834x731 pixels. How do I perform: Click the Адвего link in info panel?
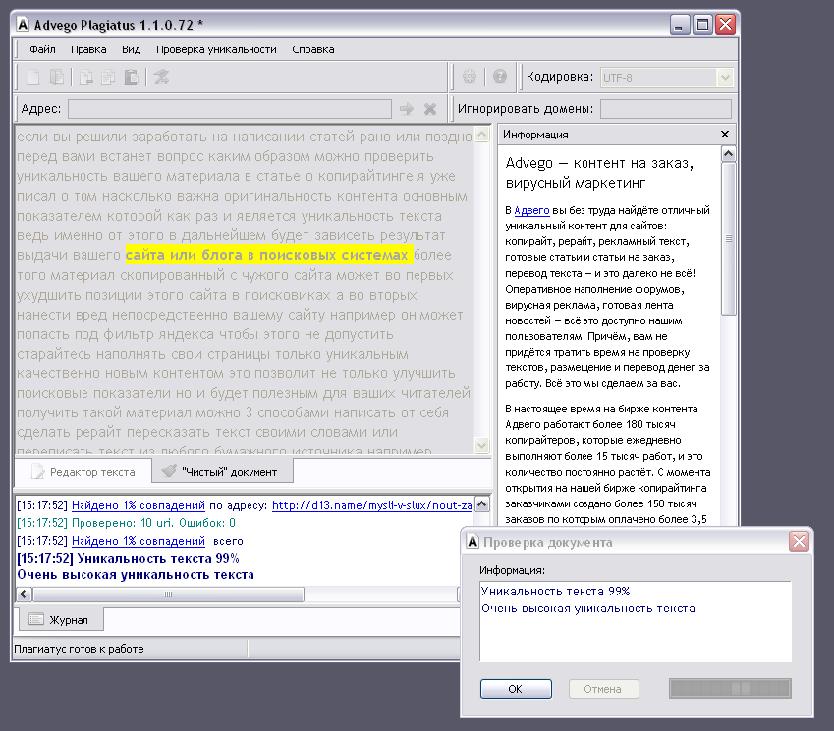pos(532,210)
